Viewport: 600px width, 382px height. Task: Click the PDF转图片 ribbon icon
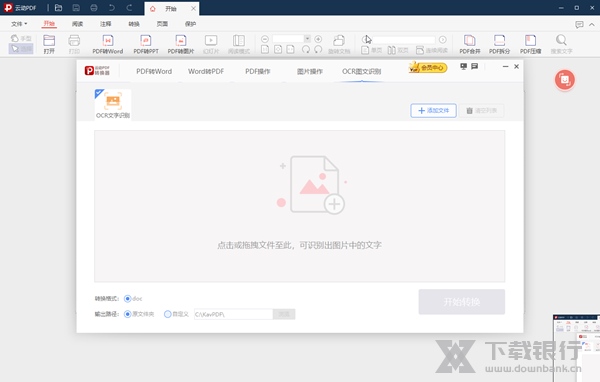pyautogui.click(x=181, y=44)
